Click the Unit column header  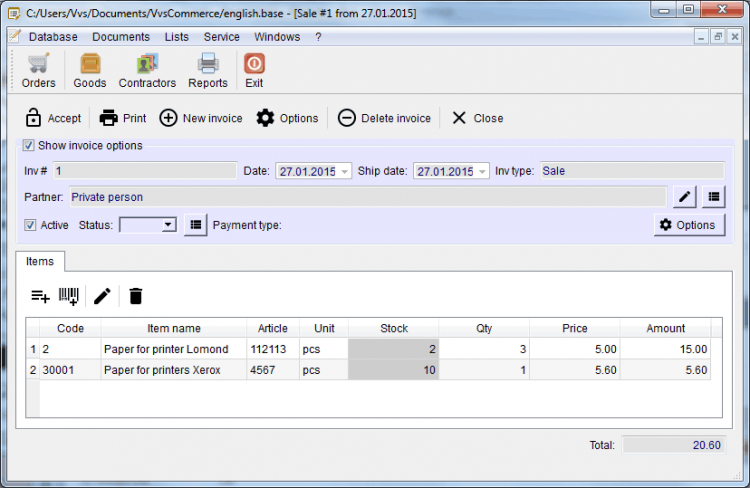pos(324,328)
